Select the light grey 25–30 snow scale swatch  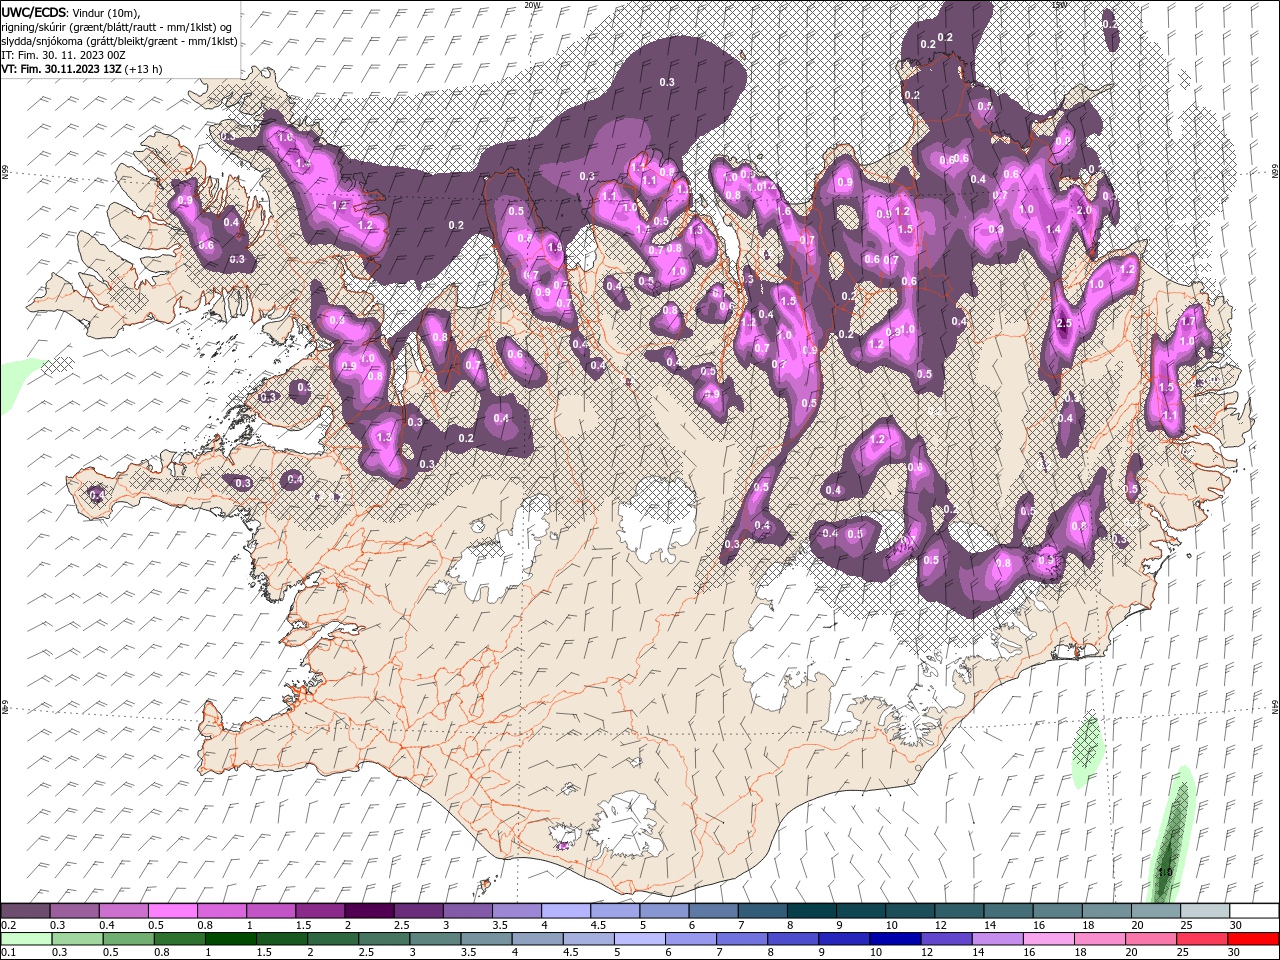coord(1204,911)
